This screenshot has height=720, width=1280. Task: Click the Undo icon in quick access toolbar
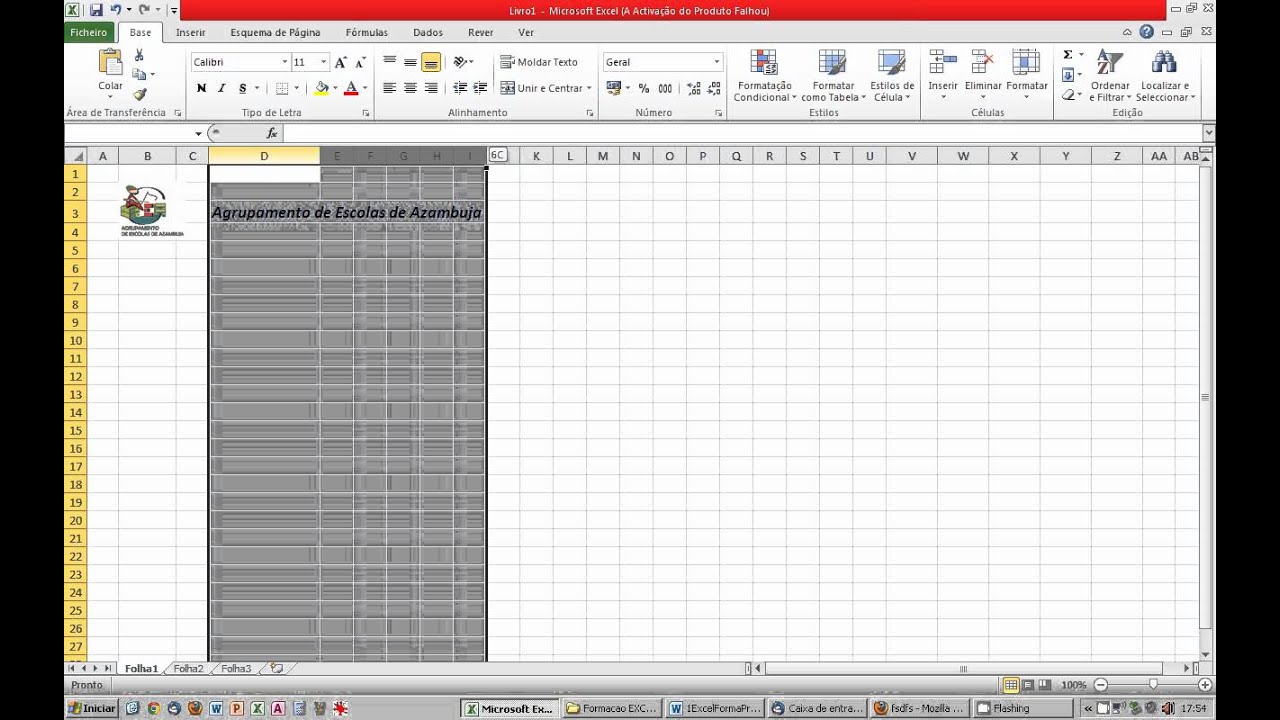[x=115, y=10]
